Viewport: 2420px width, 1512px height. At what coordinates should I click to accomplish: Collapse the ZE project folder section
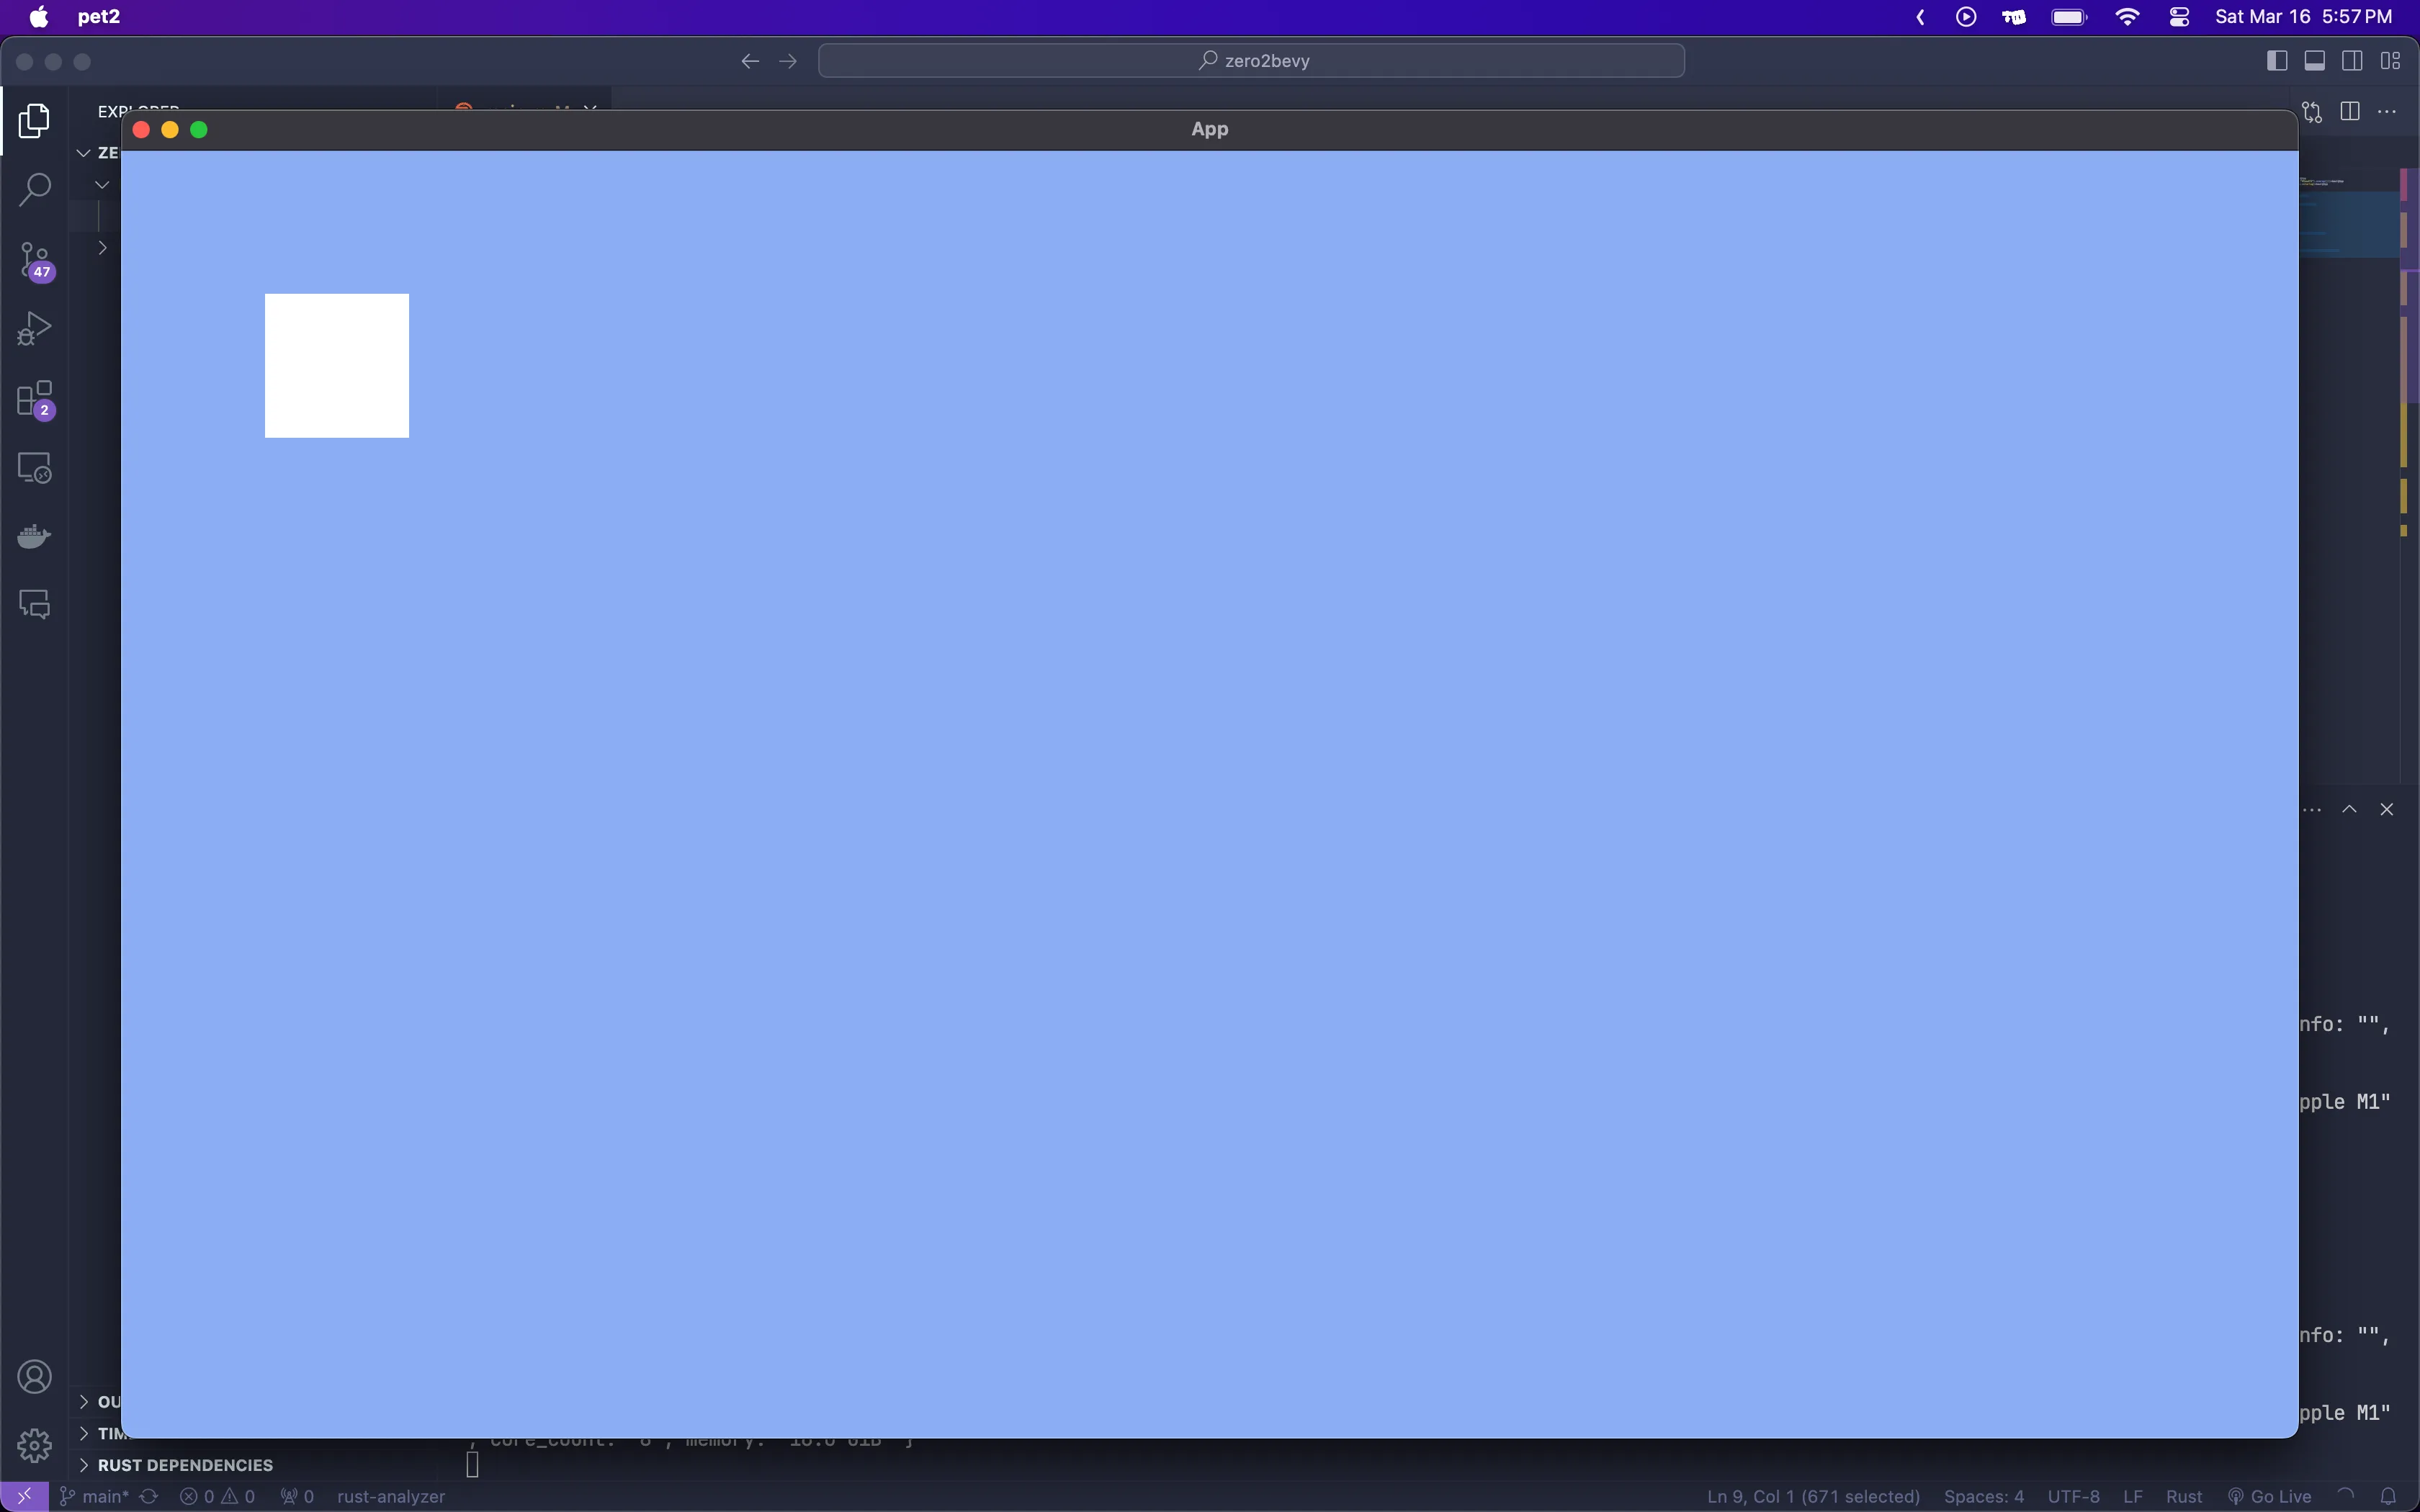point(84,153)
